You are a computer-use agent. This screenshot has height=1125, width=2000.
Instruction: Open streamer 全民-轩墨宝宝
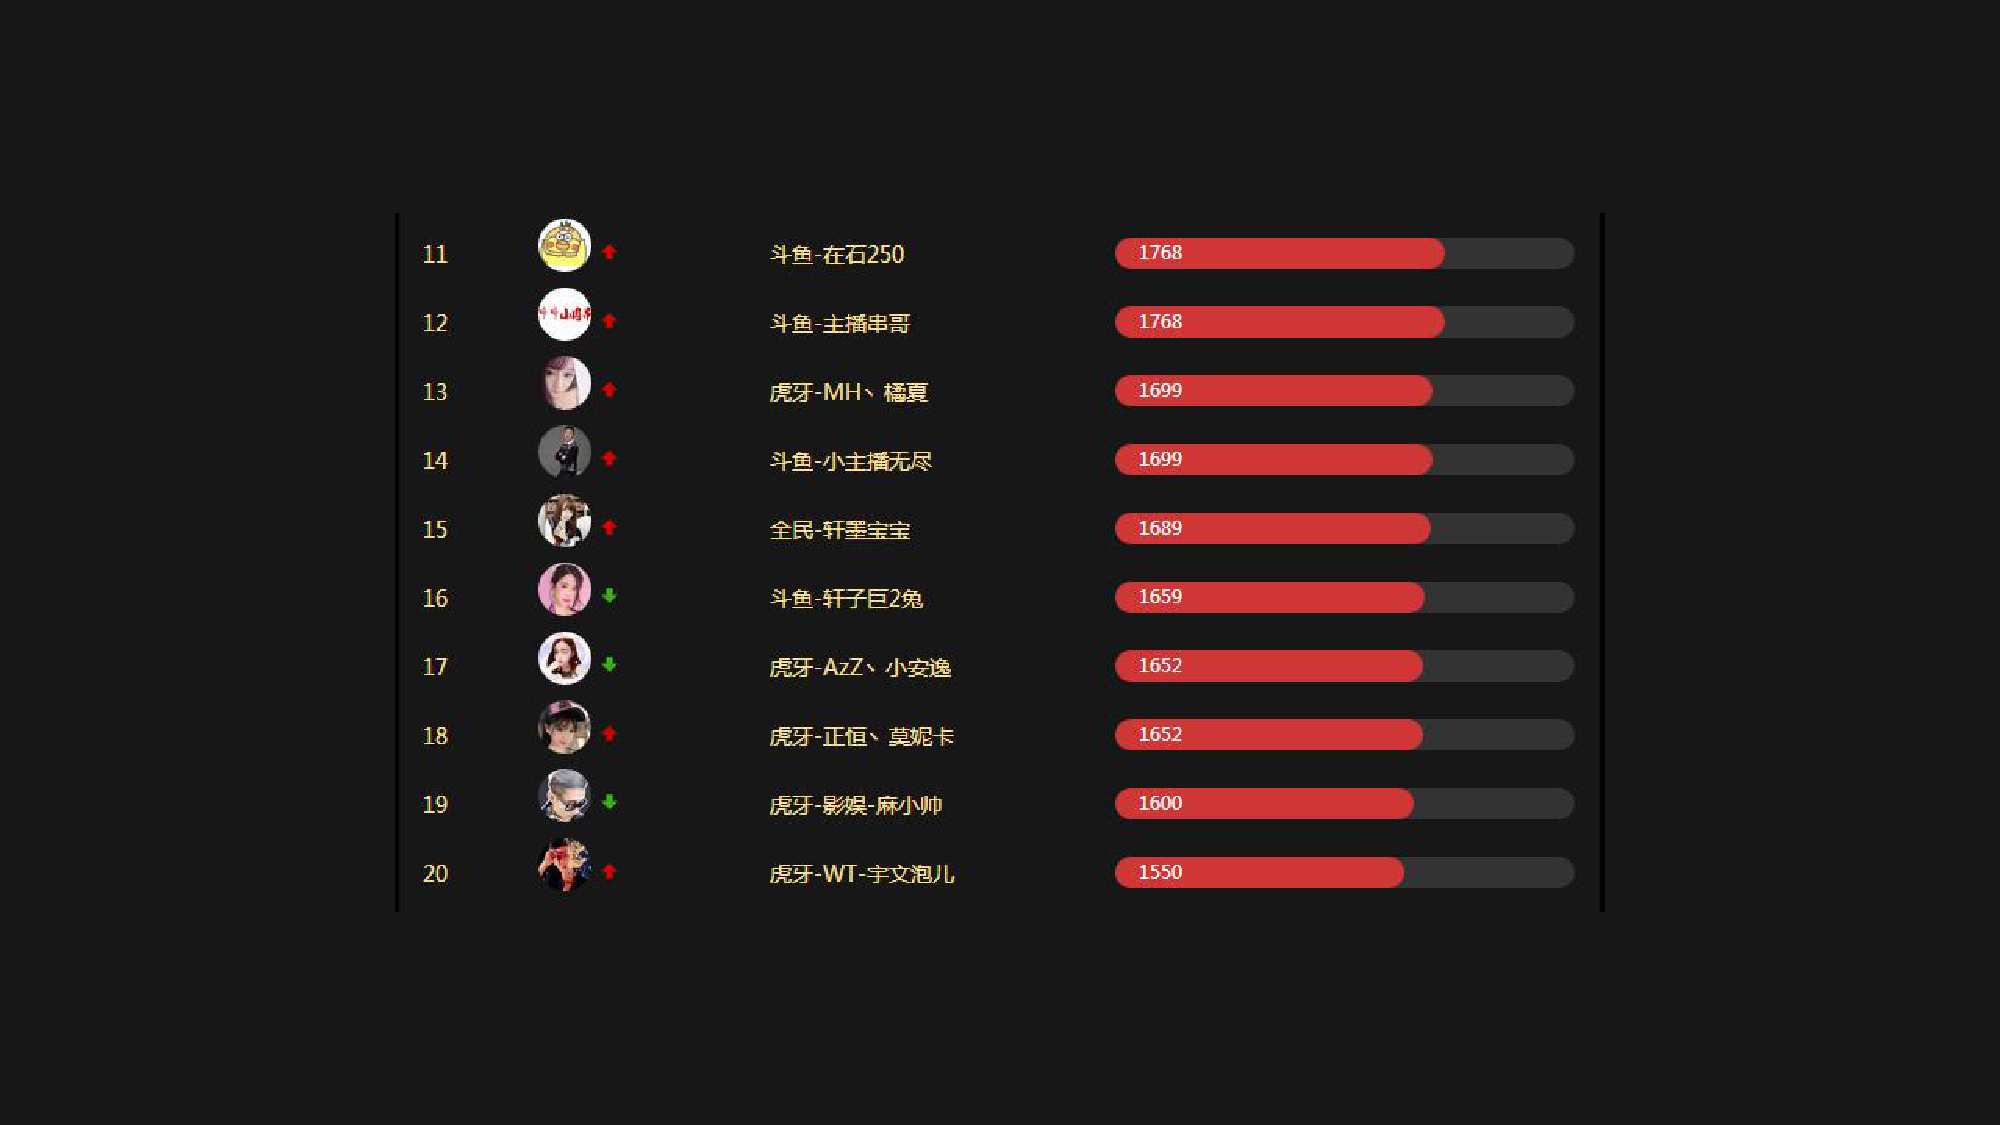tap(840, 530)
